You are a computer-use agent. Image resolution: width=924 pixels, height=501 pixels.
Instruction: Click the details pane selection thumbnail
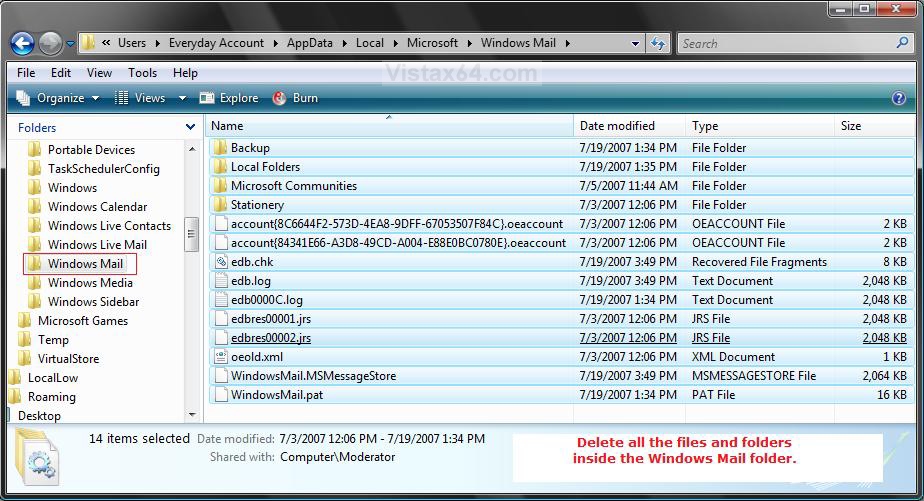pos(37,457)
